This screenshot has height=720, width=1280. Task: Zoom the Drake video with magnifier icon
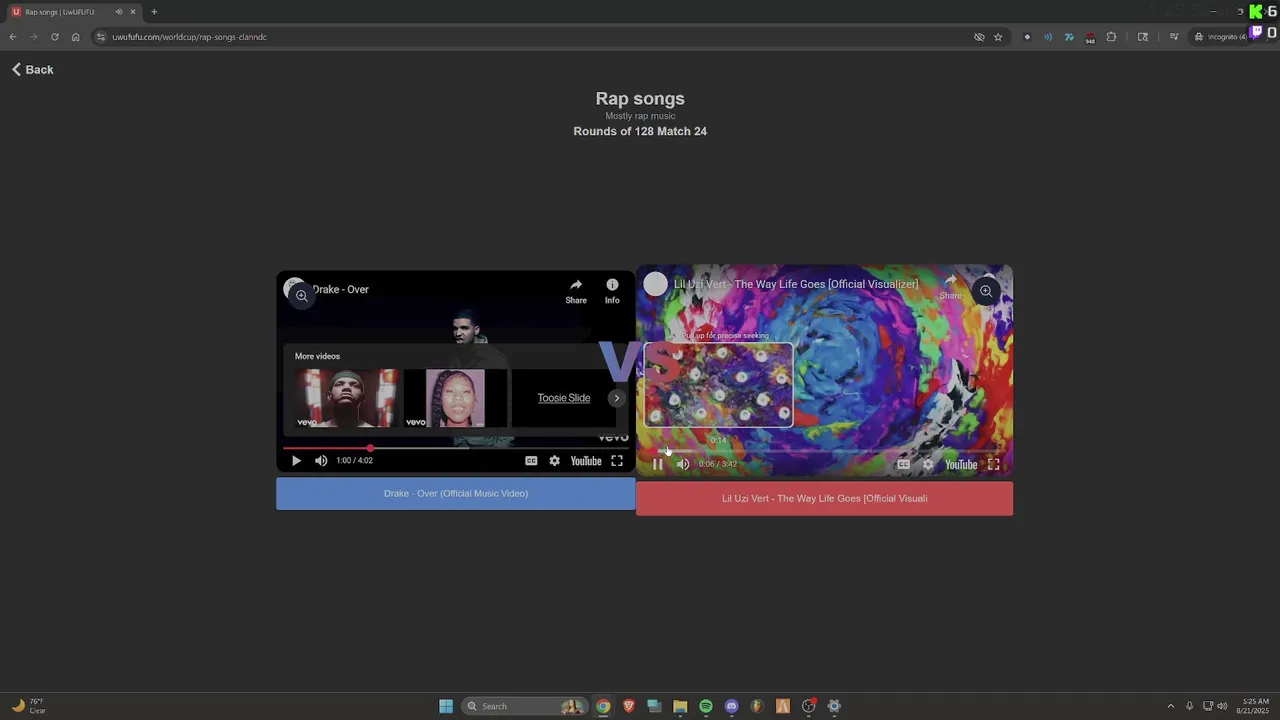pyautogui.click(x=301, y=296)
